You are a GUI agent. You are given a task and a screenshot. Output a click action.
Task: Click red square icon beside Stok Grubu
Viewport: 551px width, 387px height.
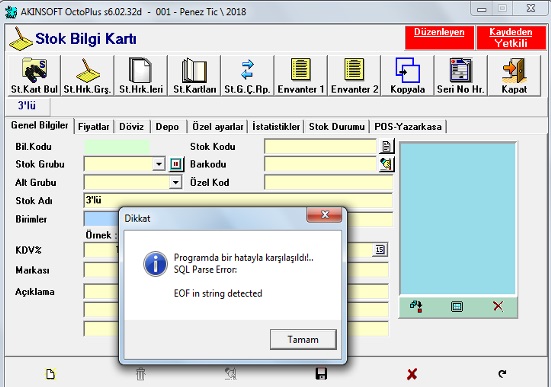(176, 164)
